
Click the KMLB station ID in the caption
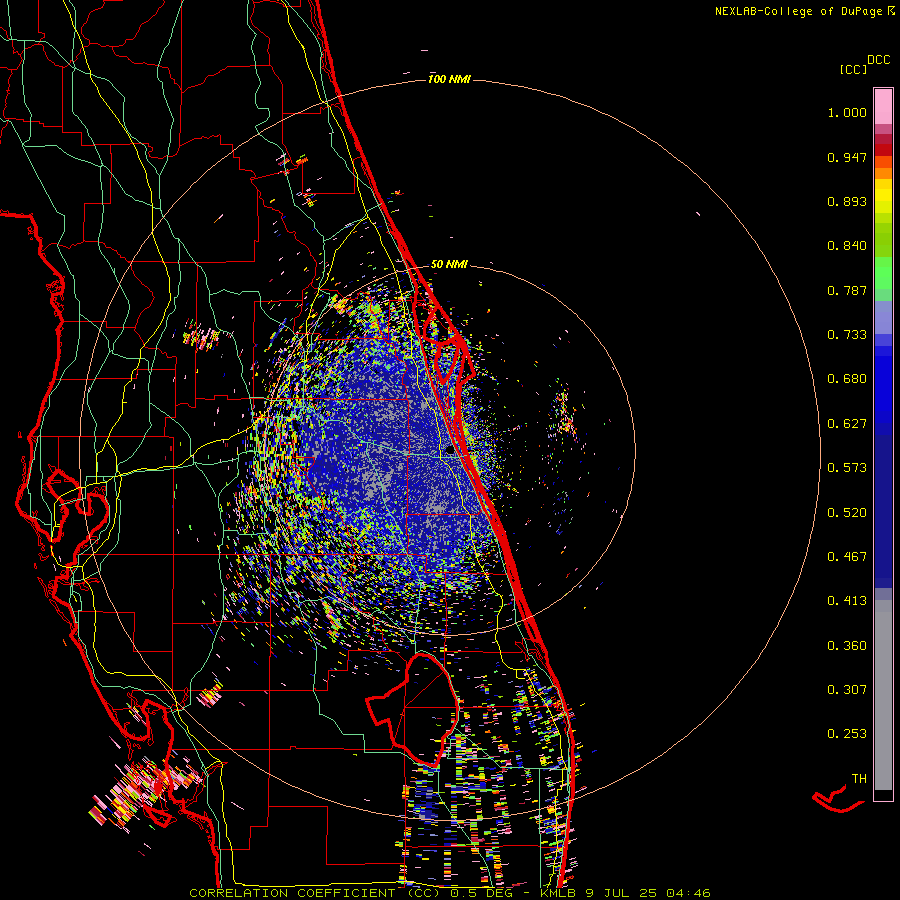point(560,893)
